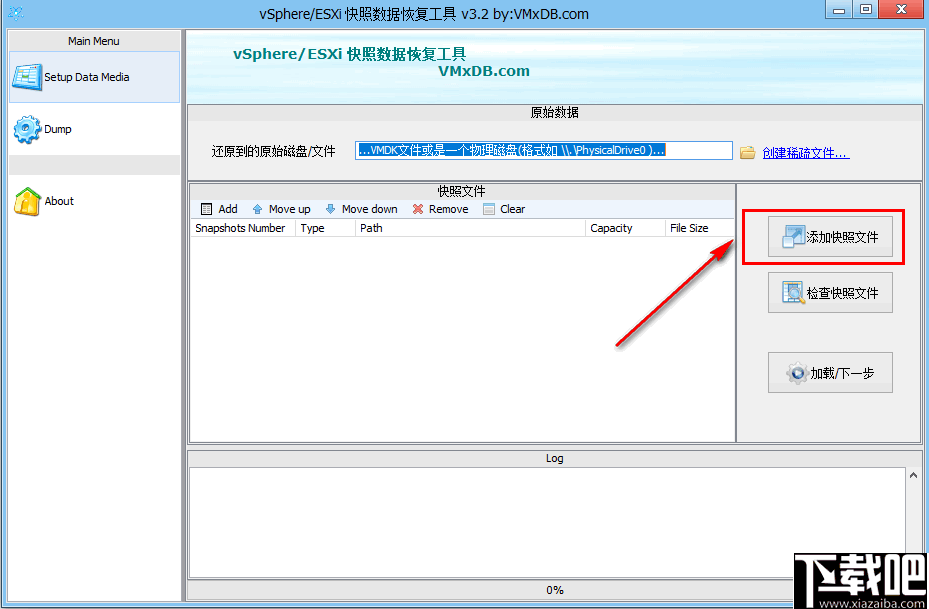The width and height of the screenshot is (929, 609).
Task: Click the highlighted 添加快照文件 button
Action: click(830, 236)
